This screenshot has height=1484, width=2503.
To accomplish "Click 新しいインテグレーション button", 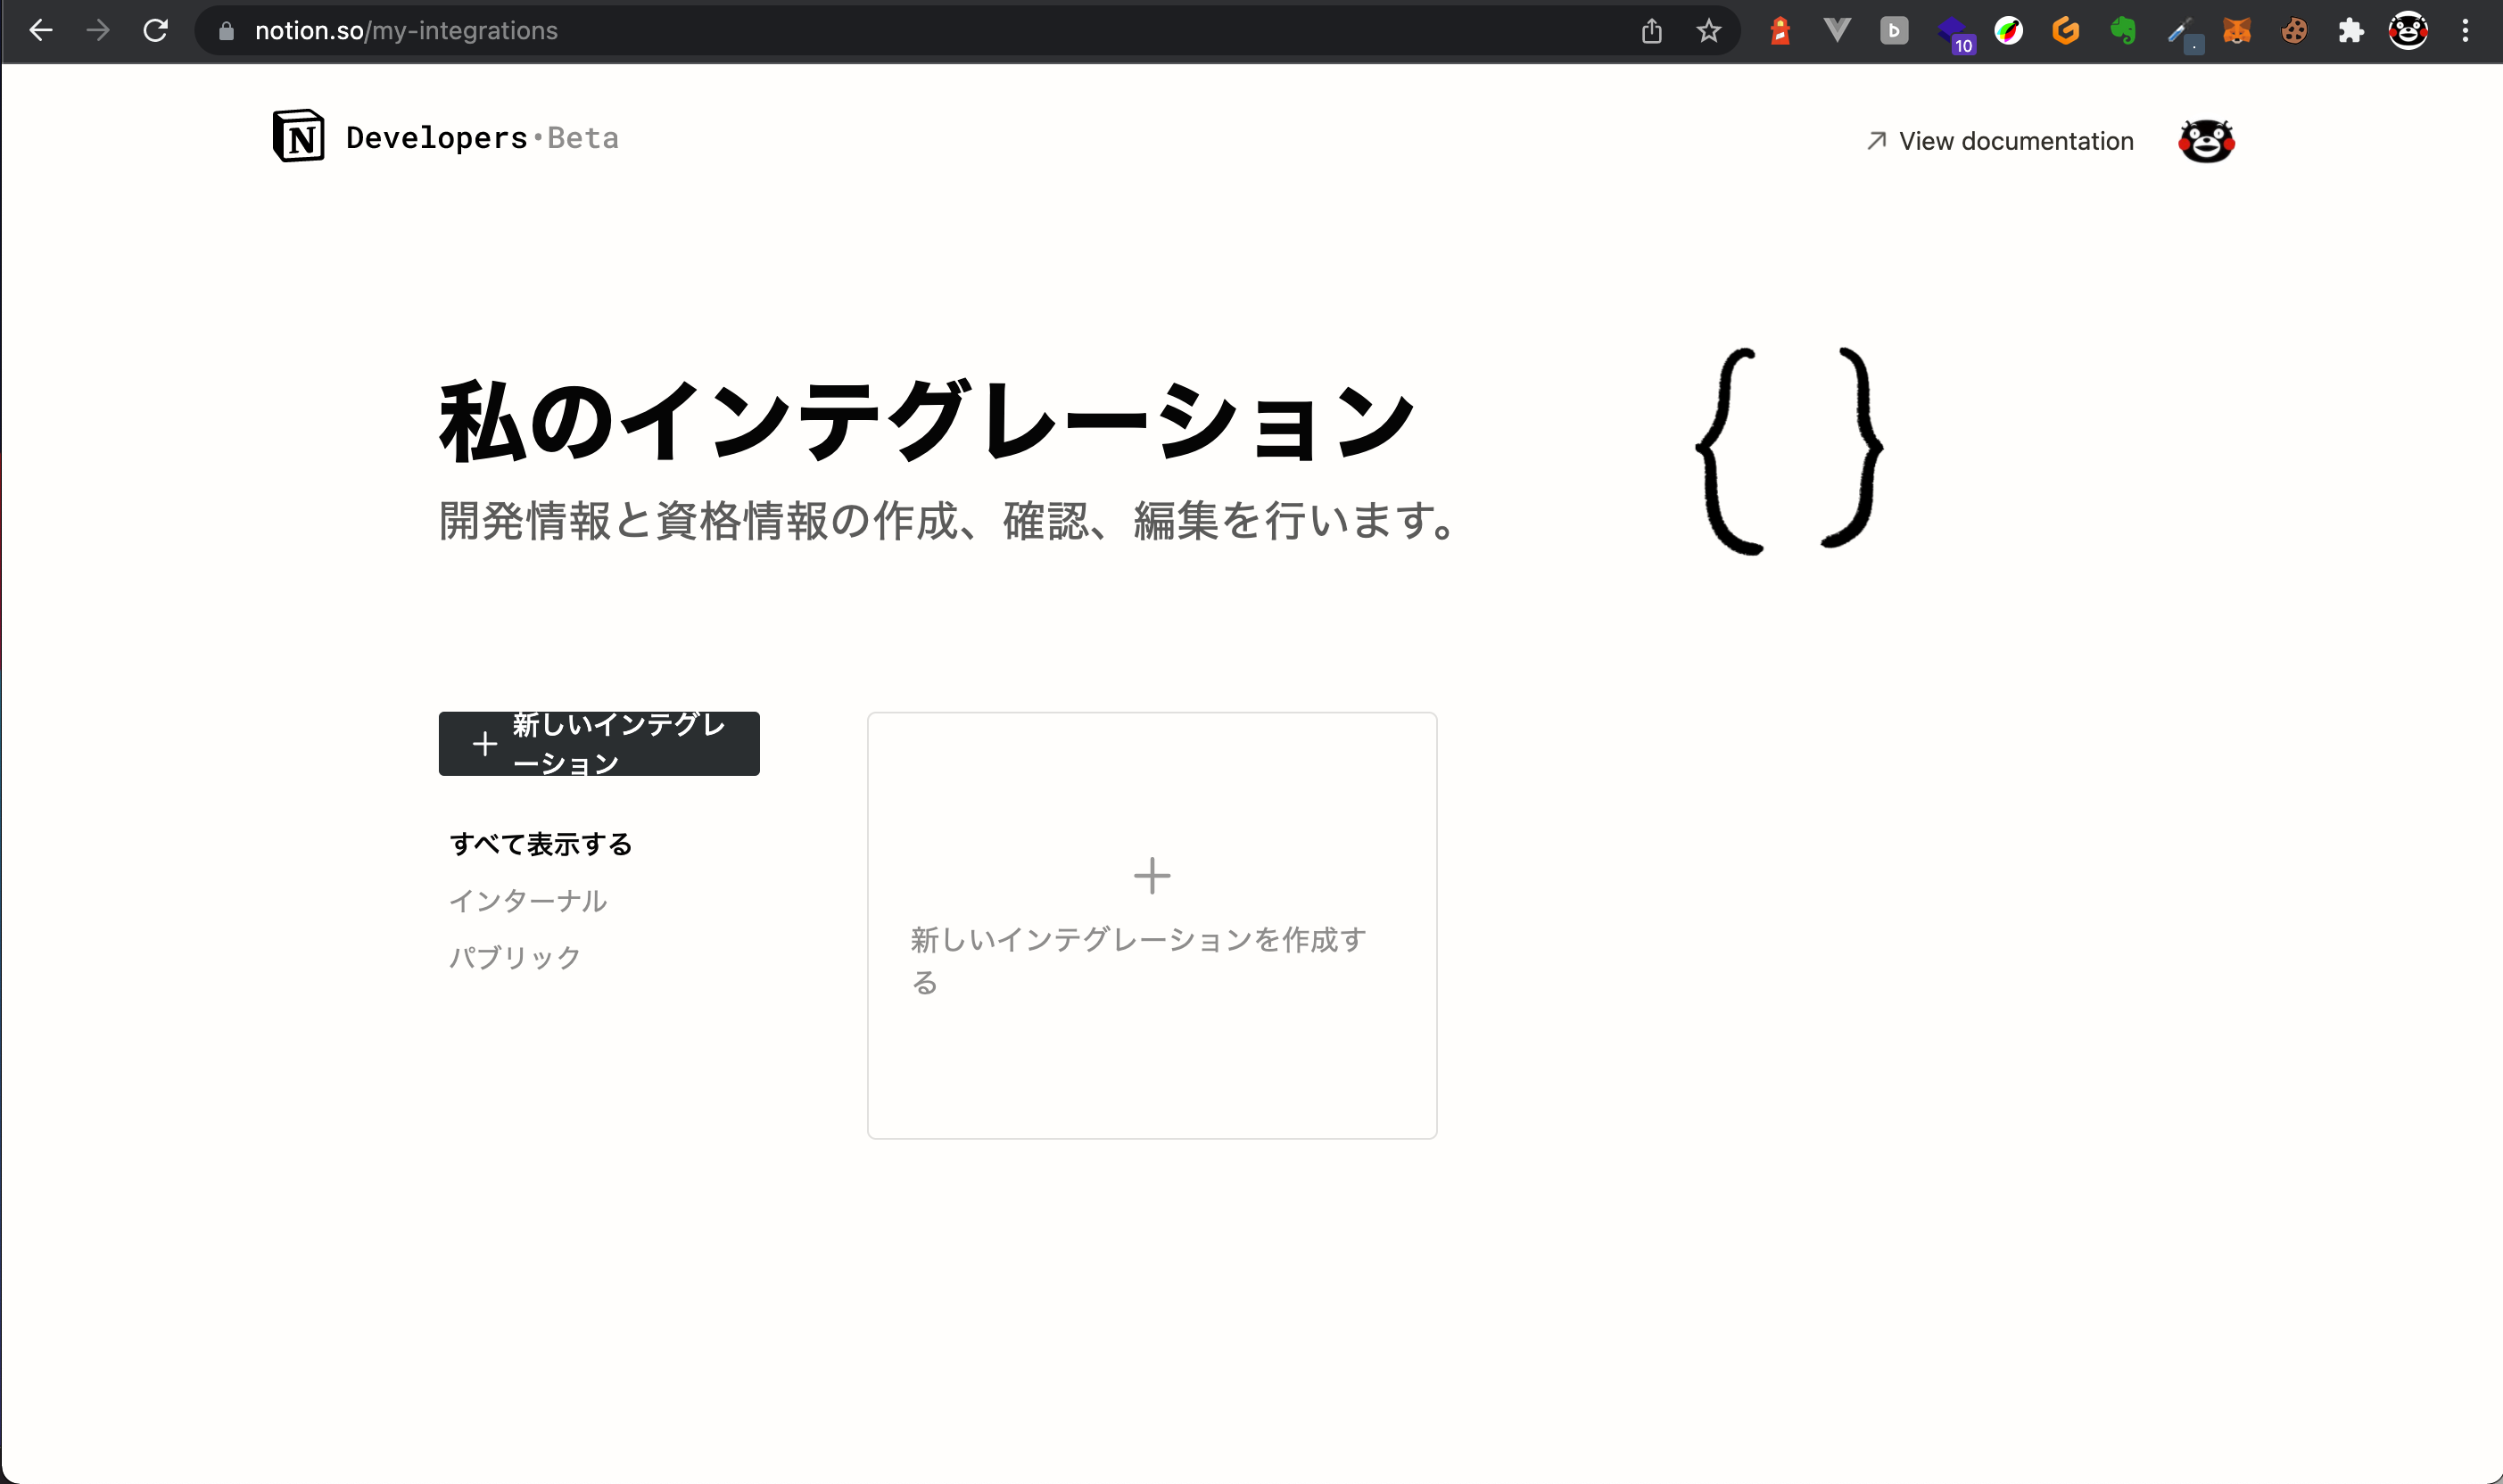I will [599, 743].
